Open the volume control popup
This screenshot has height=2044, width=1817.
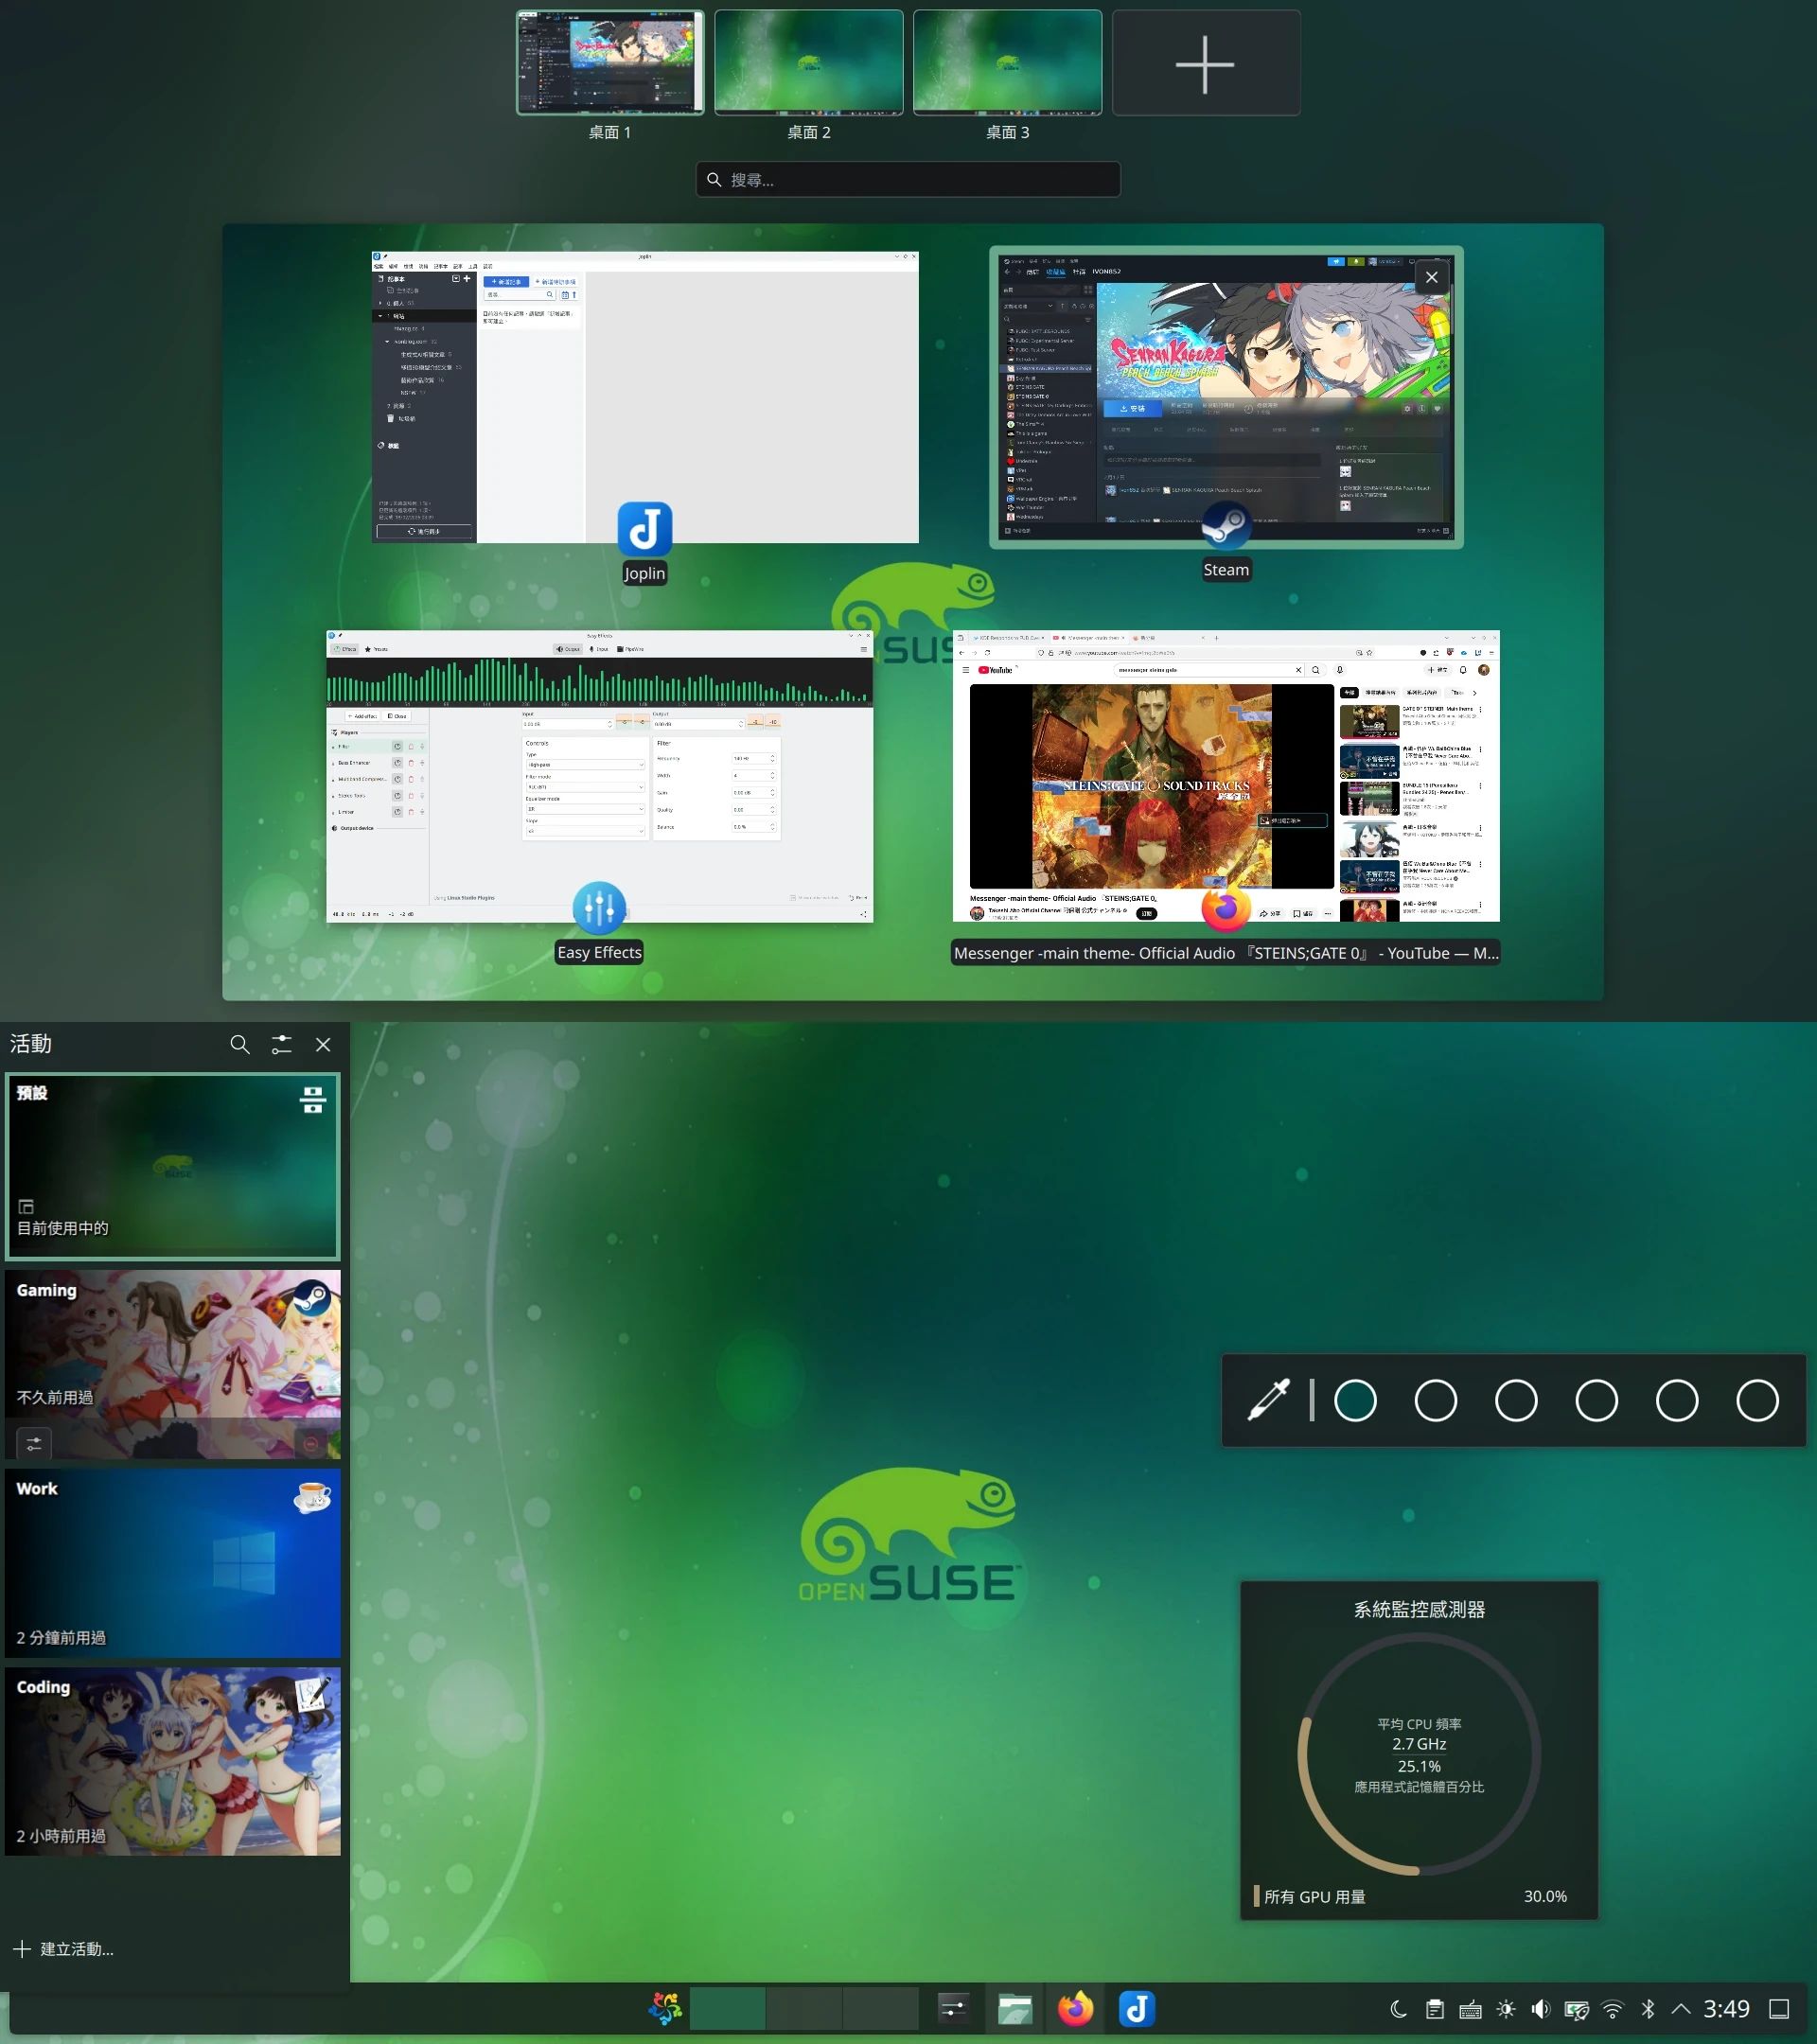click(1541, 2009)
